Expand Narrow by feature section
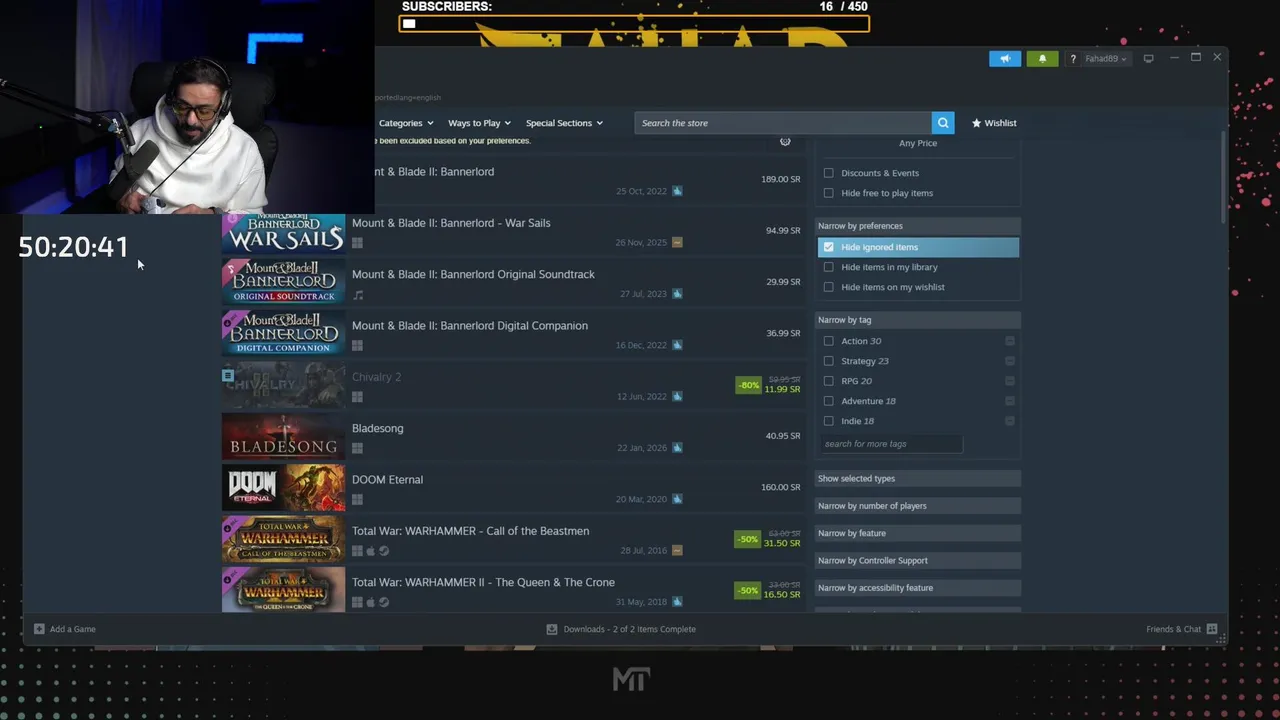Screen dimensions: 1280x720 tap(918, 533)
